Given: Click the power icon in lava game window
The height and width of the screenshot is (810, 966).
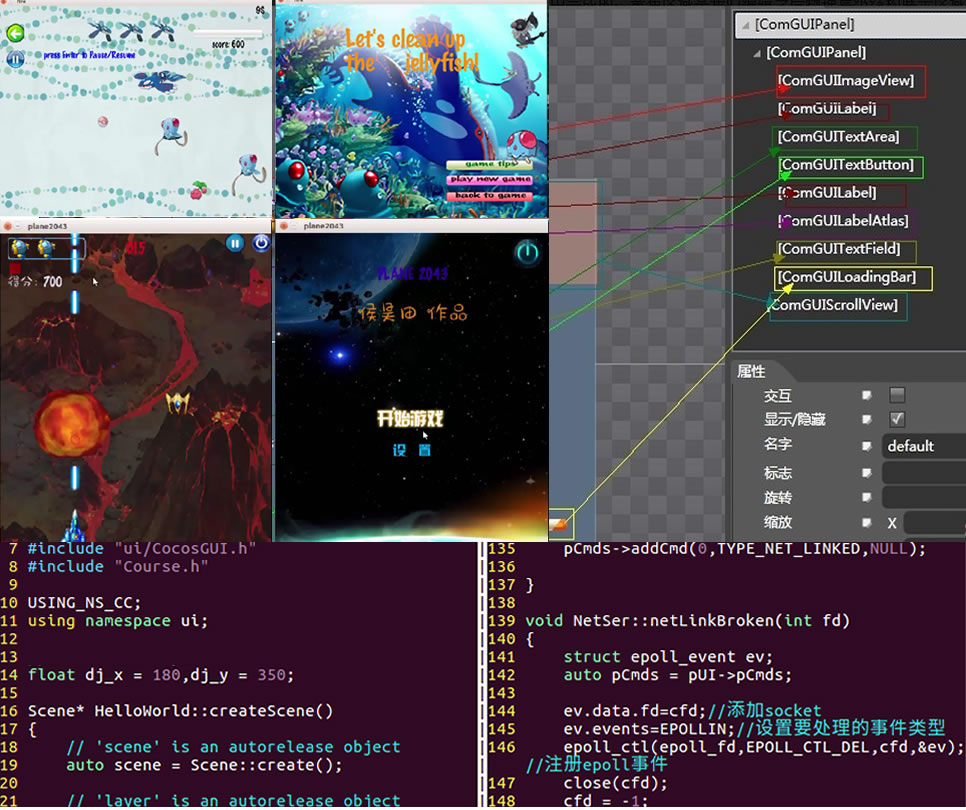Looking at the screenshot, I should (x=261, y=243).
